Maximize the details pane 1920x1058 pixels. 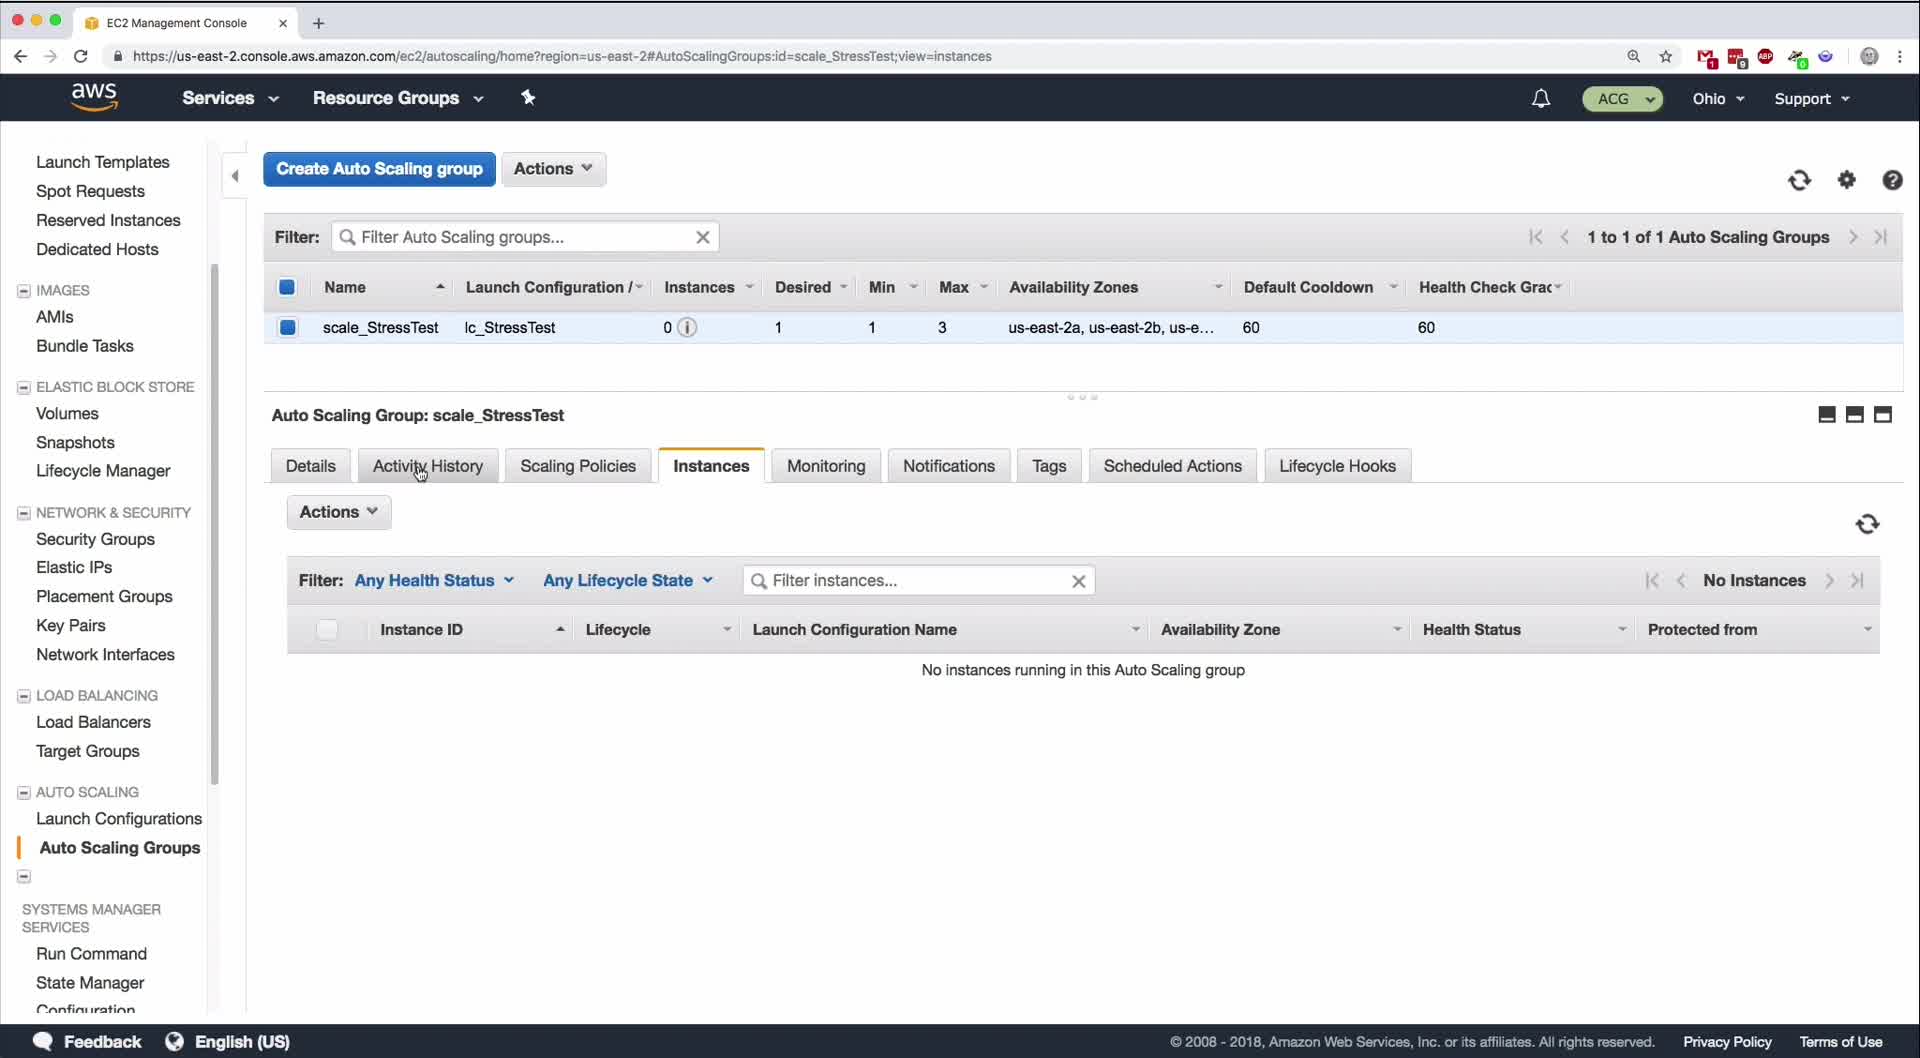pos(1883,415)
